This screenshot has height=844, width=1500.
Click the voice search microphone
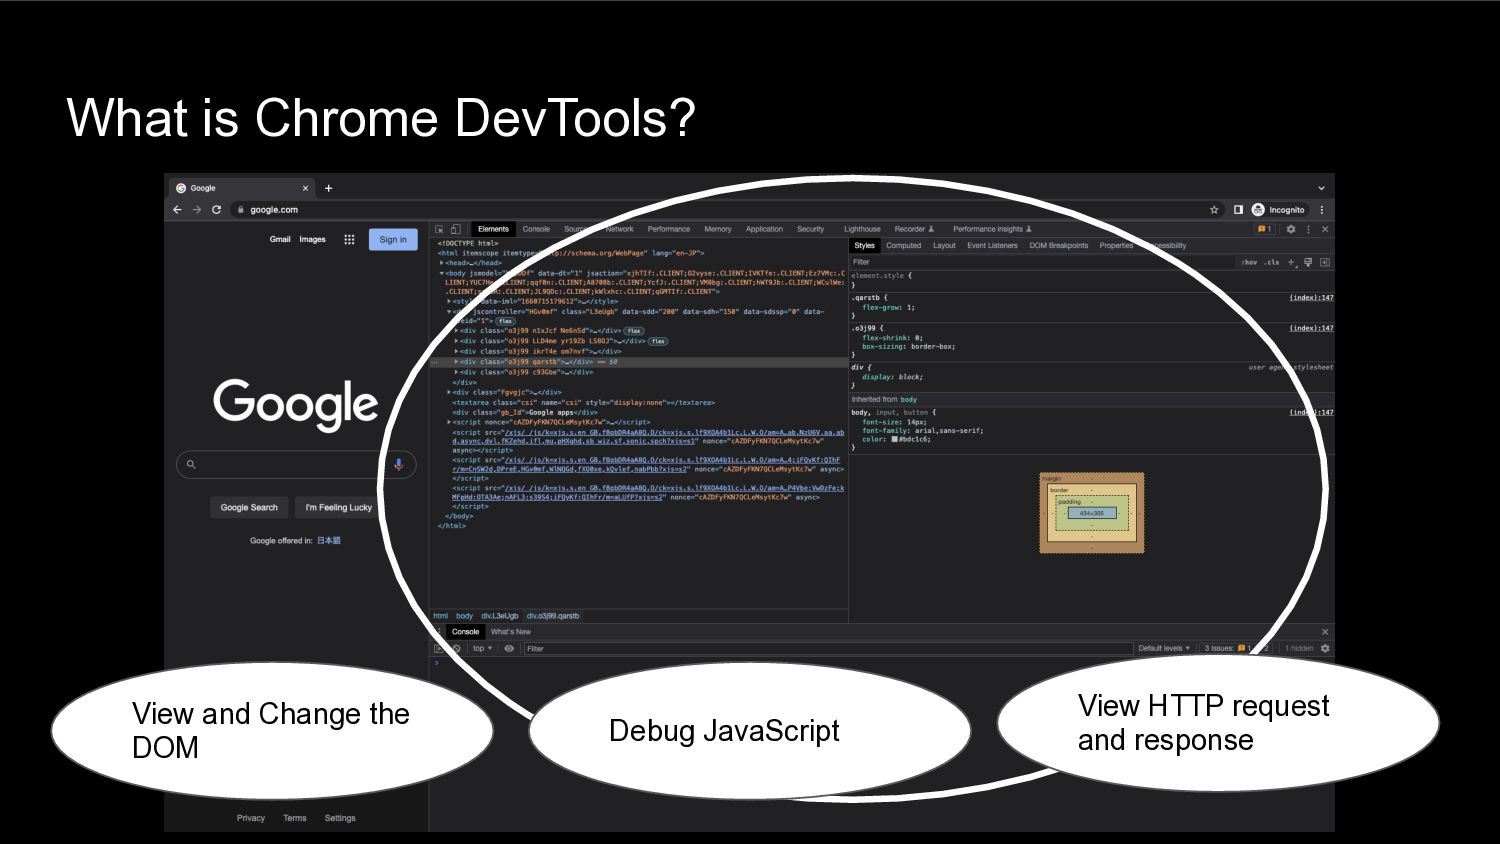[398, 464]
